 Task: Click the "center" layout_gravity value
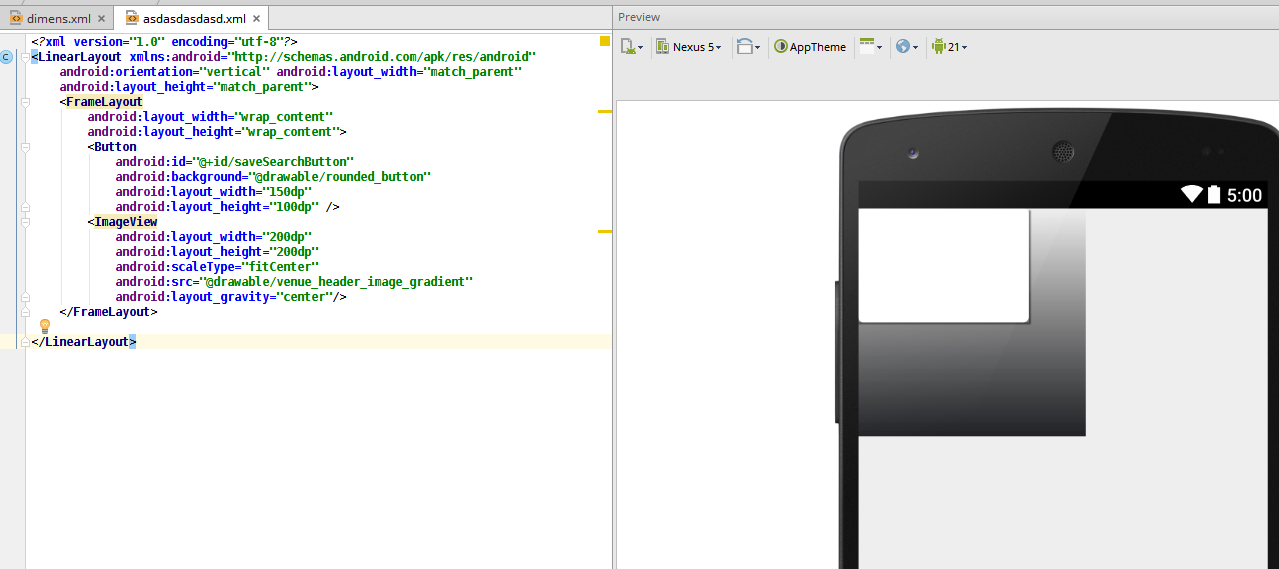point(303,297)
